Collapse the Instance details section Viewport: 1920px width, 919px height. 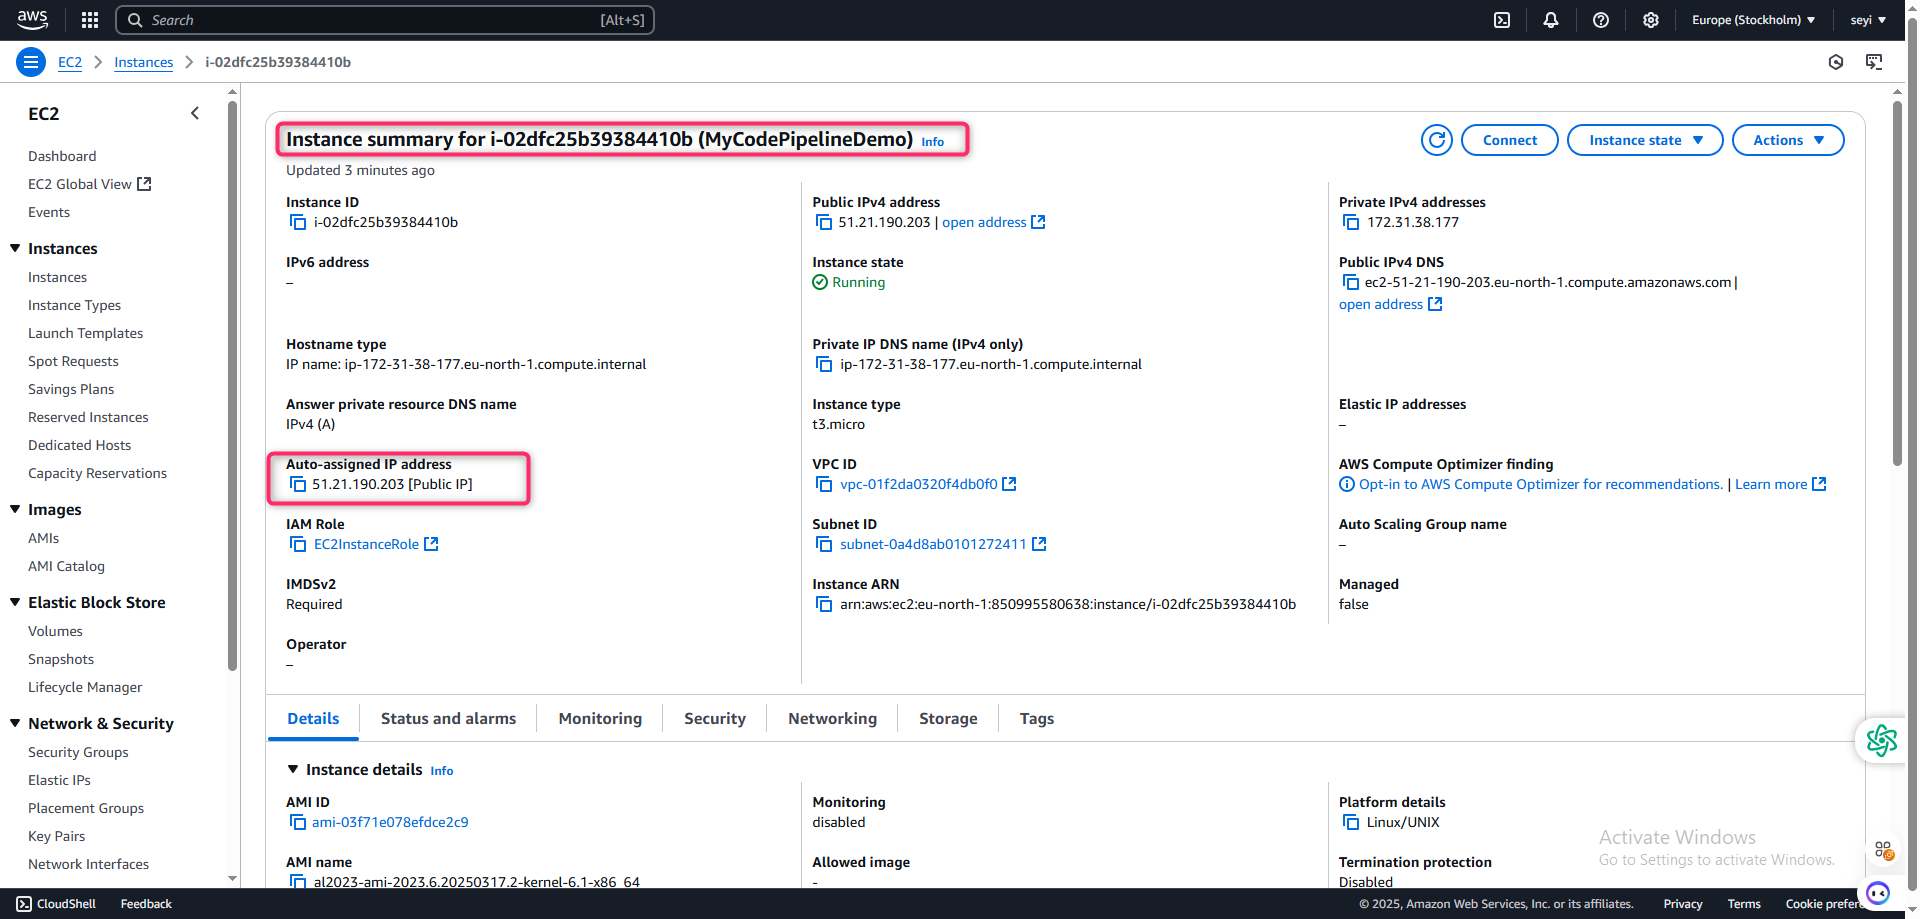click(x=293, y=769)
